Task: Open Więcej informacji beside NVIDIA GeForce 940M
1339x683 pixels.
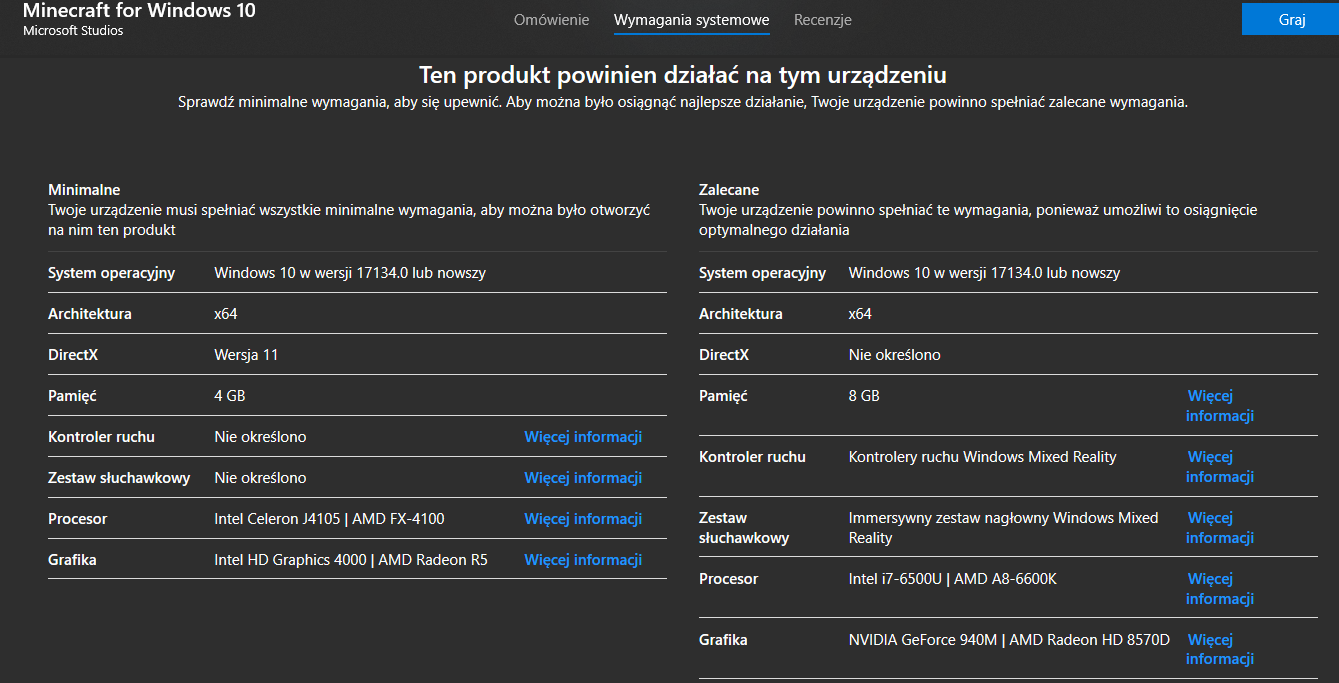Action: (x=1219, y=650)
